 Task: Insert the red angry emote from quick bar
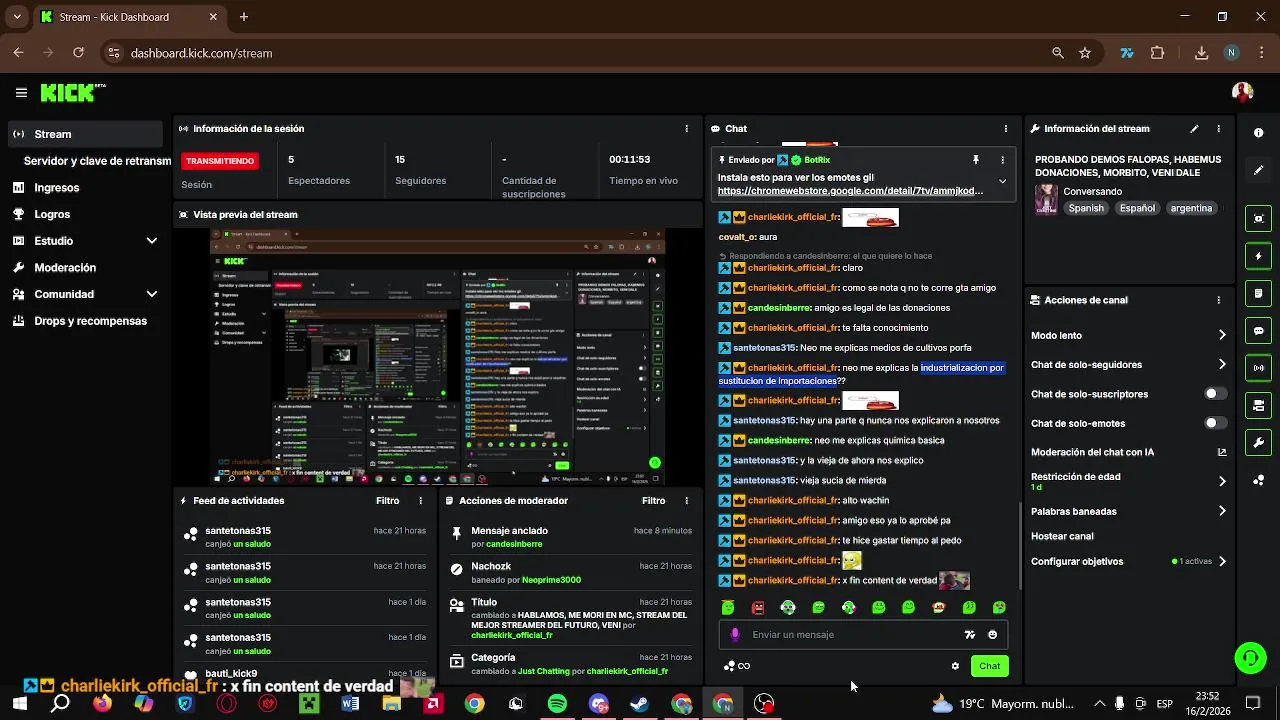[x=758, y=607]
